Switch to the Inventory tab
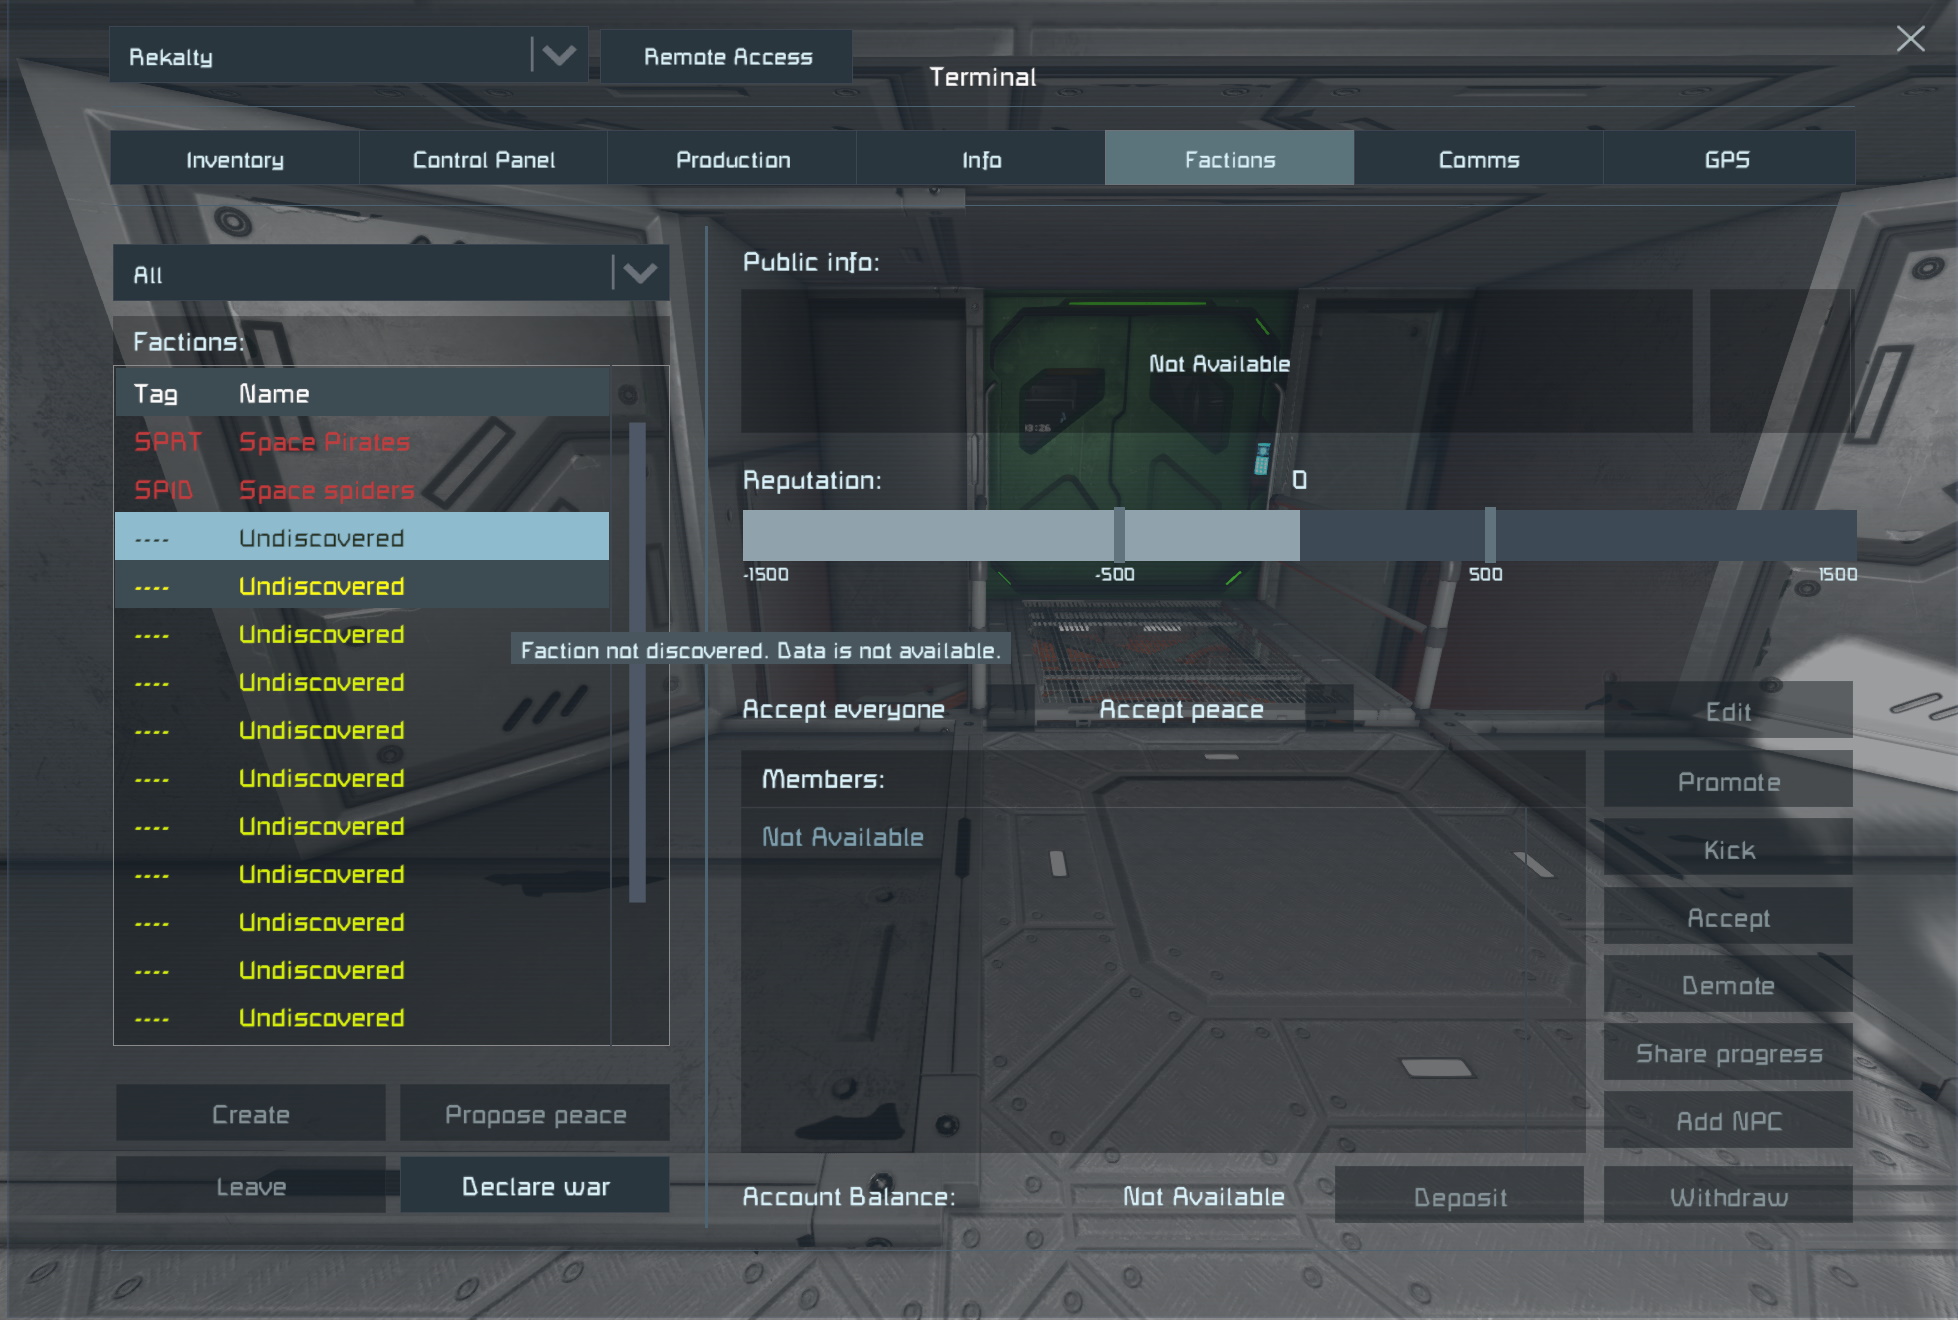Viewport: 1958px width, 1320px height. 235,160
